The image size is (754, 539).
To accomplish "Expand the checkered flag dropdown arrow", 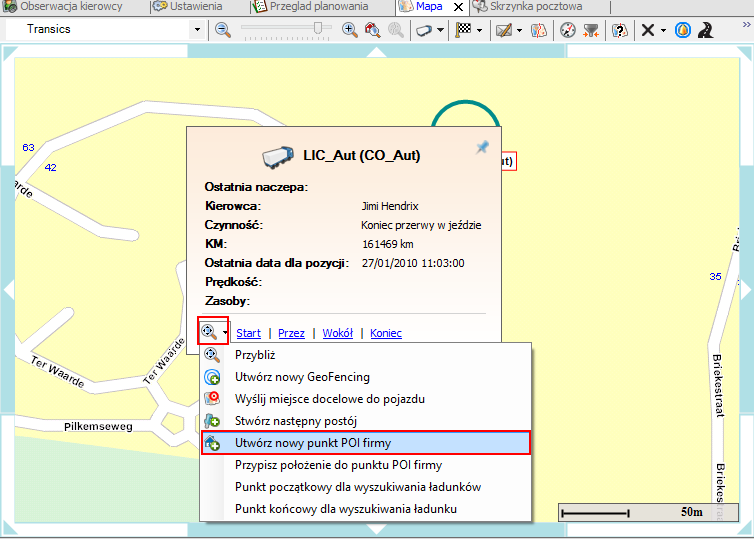I will pyautogui.click(x=480, y=30).
